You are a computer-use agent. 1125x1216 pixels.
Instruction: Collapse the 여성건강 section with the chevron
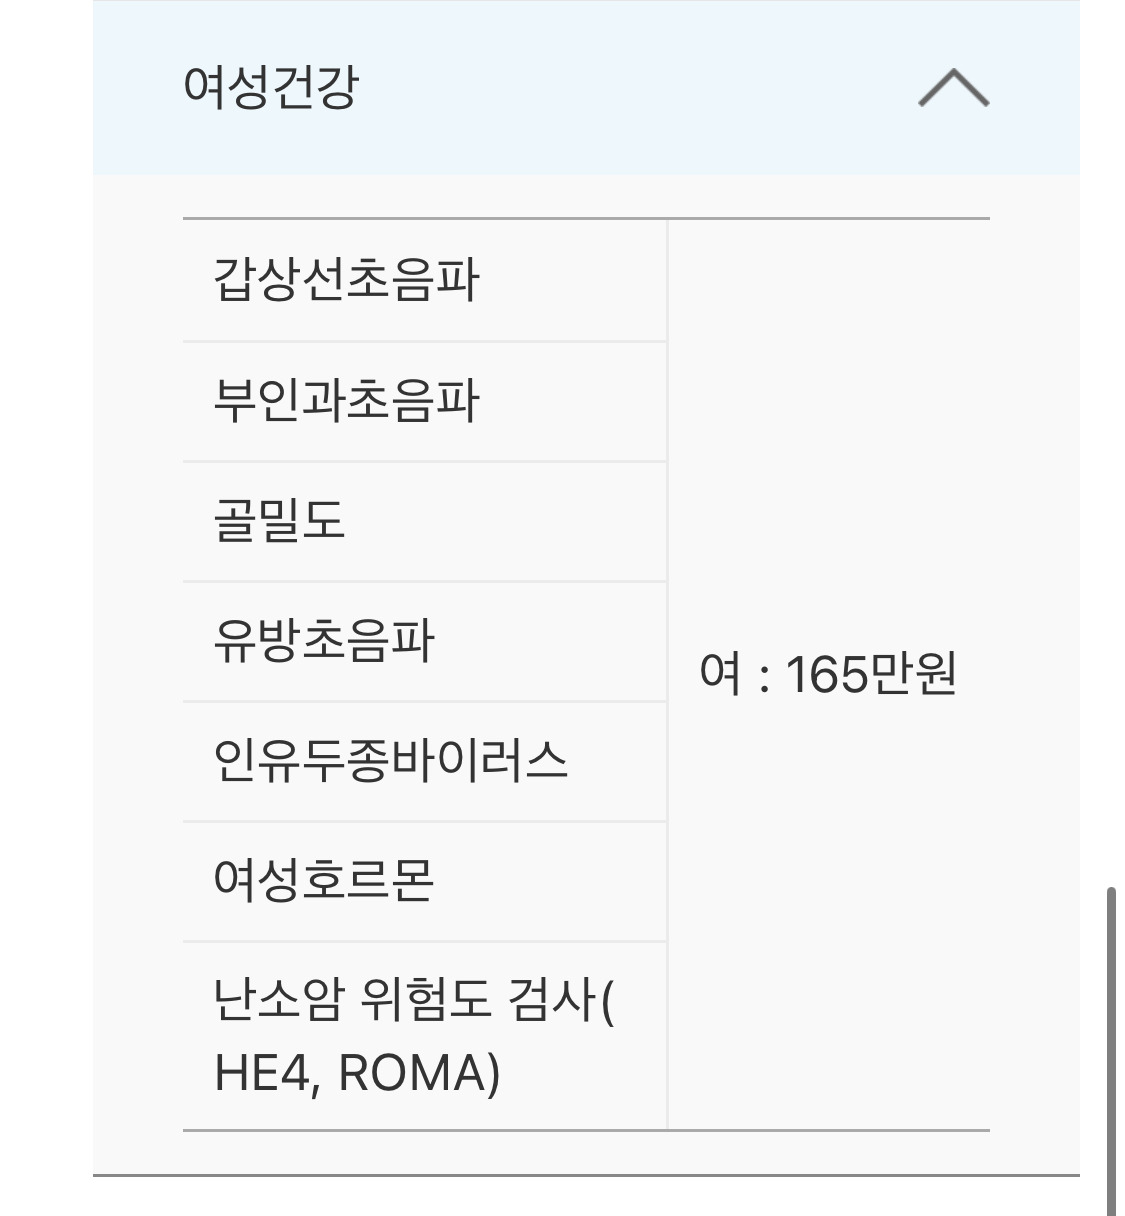coord(953,88)
